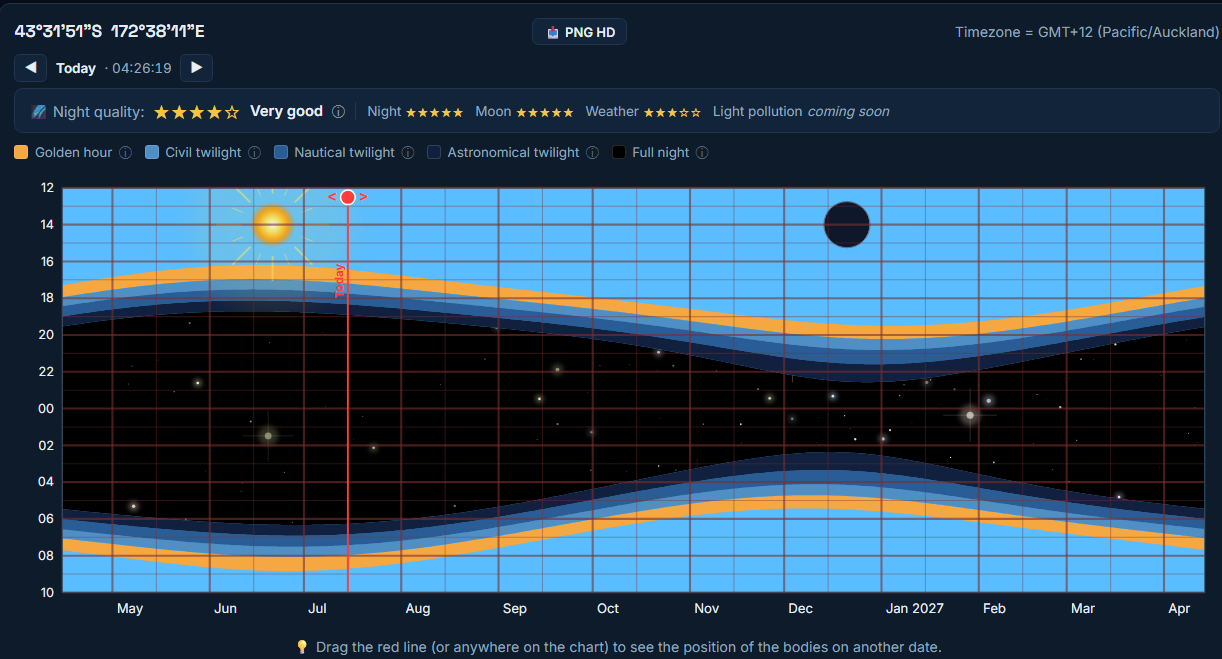Viewport: 1222px width, 659px height.
Task: Open Nautical twilight info icon
Action: click(407, 153)
